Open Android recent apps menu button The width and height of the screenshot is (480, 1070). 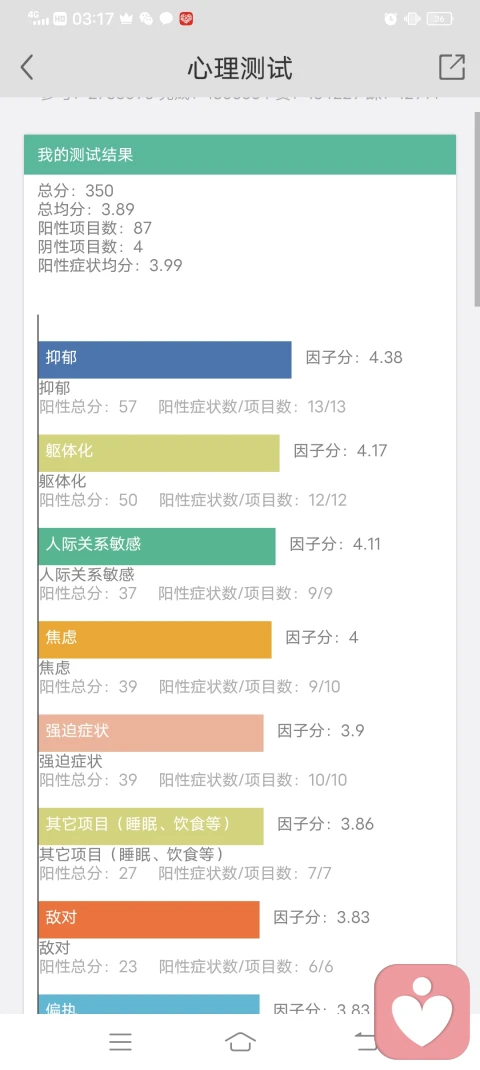[120, 1041]
